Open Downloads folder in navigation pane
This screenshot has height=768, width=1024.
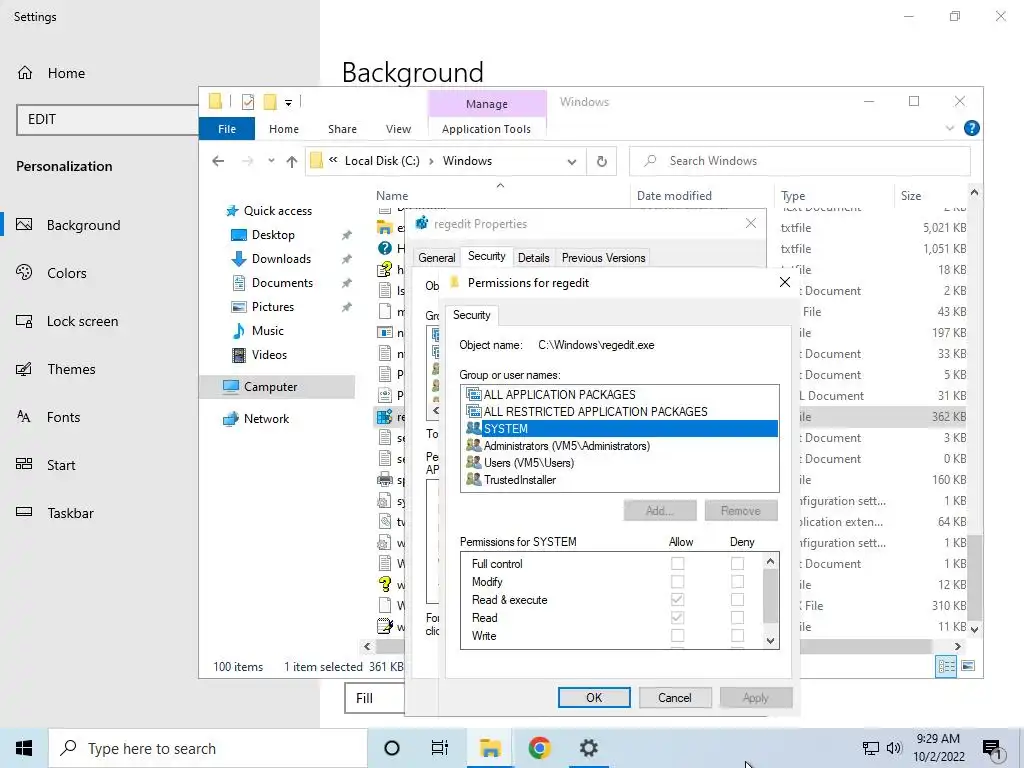(281, 259)
